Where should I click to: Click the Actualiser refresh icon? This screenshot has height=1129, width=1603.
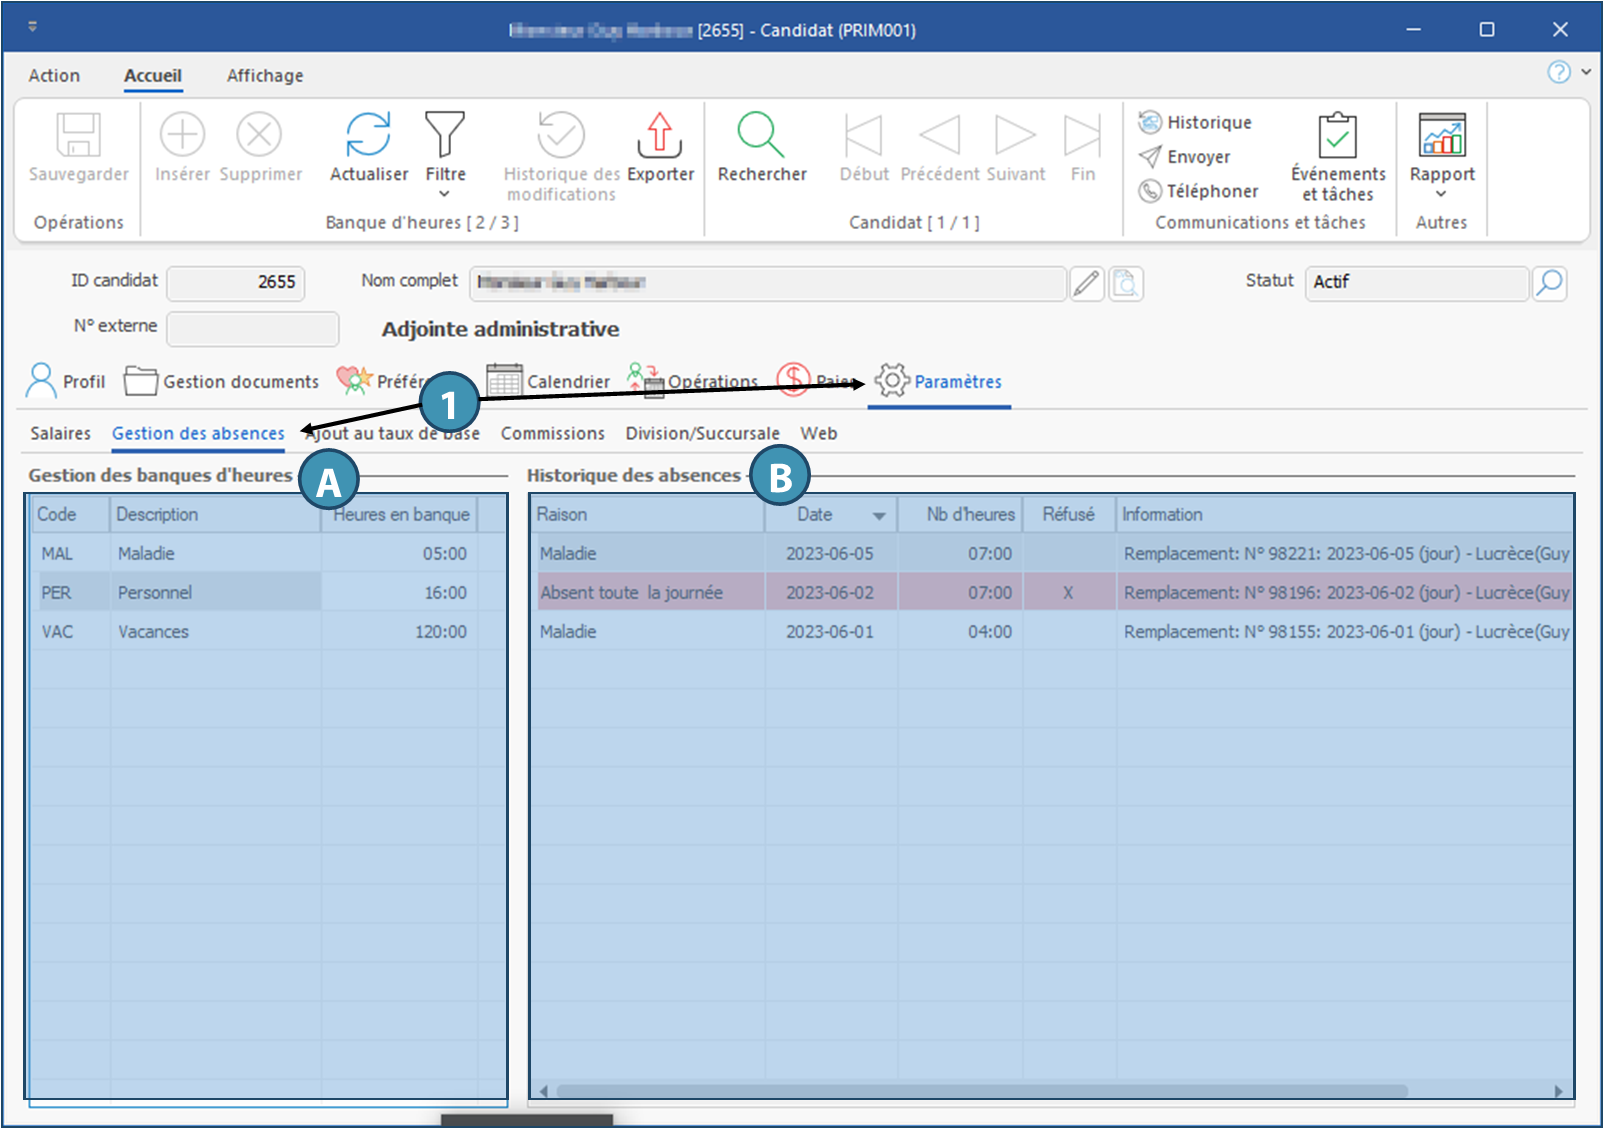(x=368, y=135)
